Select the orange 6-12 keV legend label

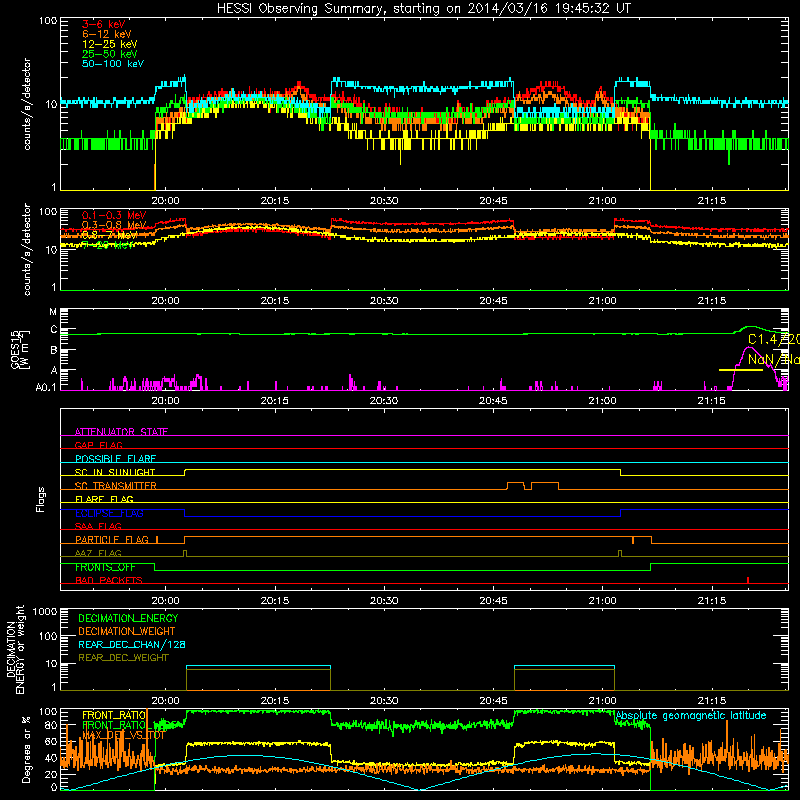107,34
